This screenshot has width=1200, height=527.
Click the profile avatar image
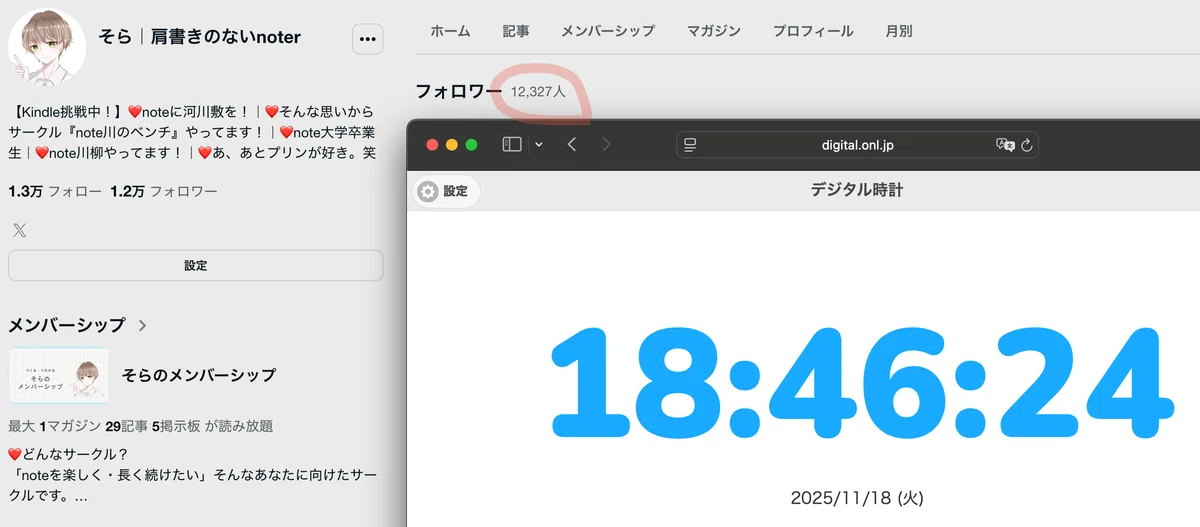[47, 47]
